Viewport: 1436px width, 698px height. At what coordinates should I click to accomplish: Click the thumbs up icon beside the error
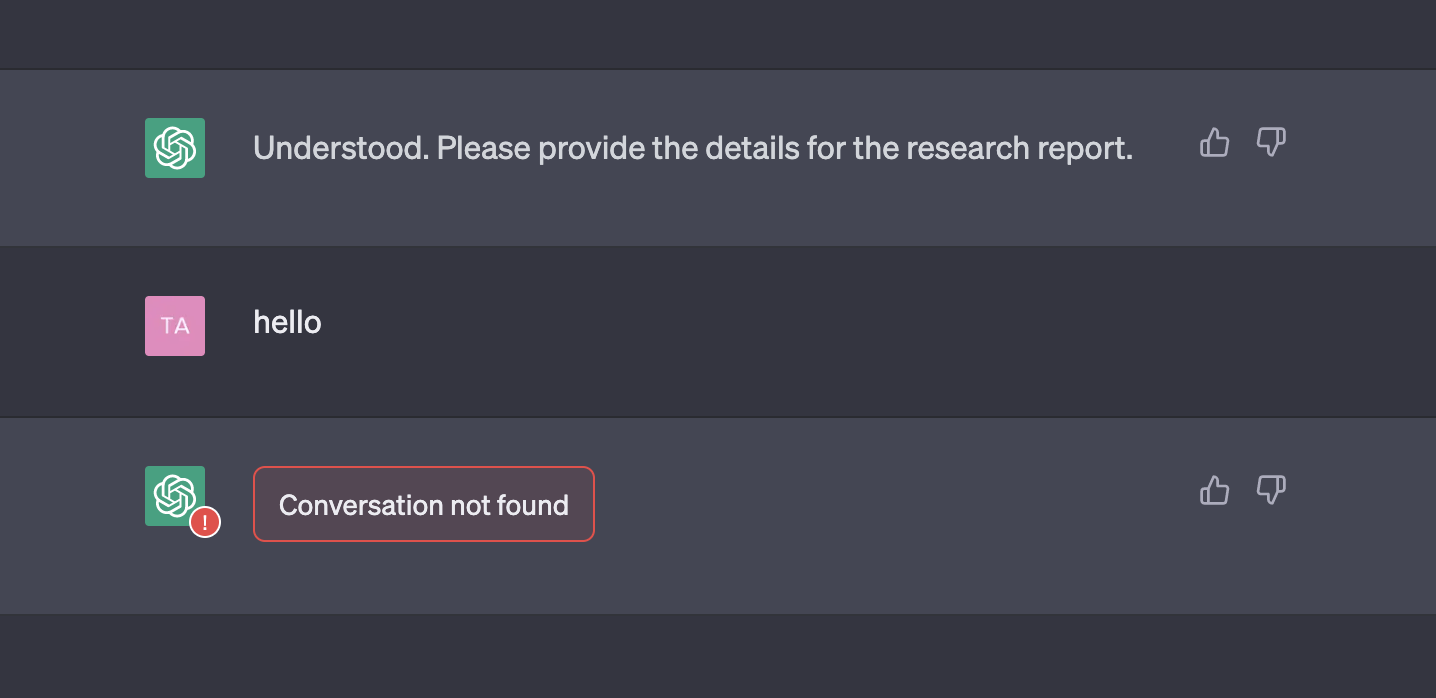tap(1214, 491)
